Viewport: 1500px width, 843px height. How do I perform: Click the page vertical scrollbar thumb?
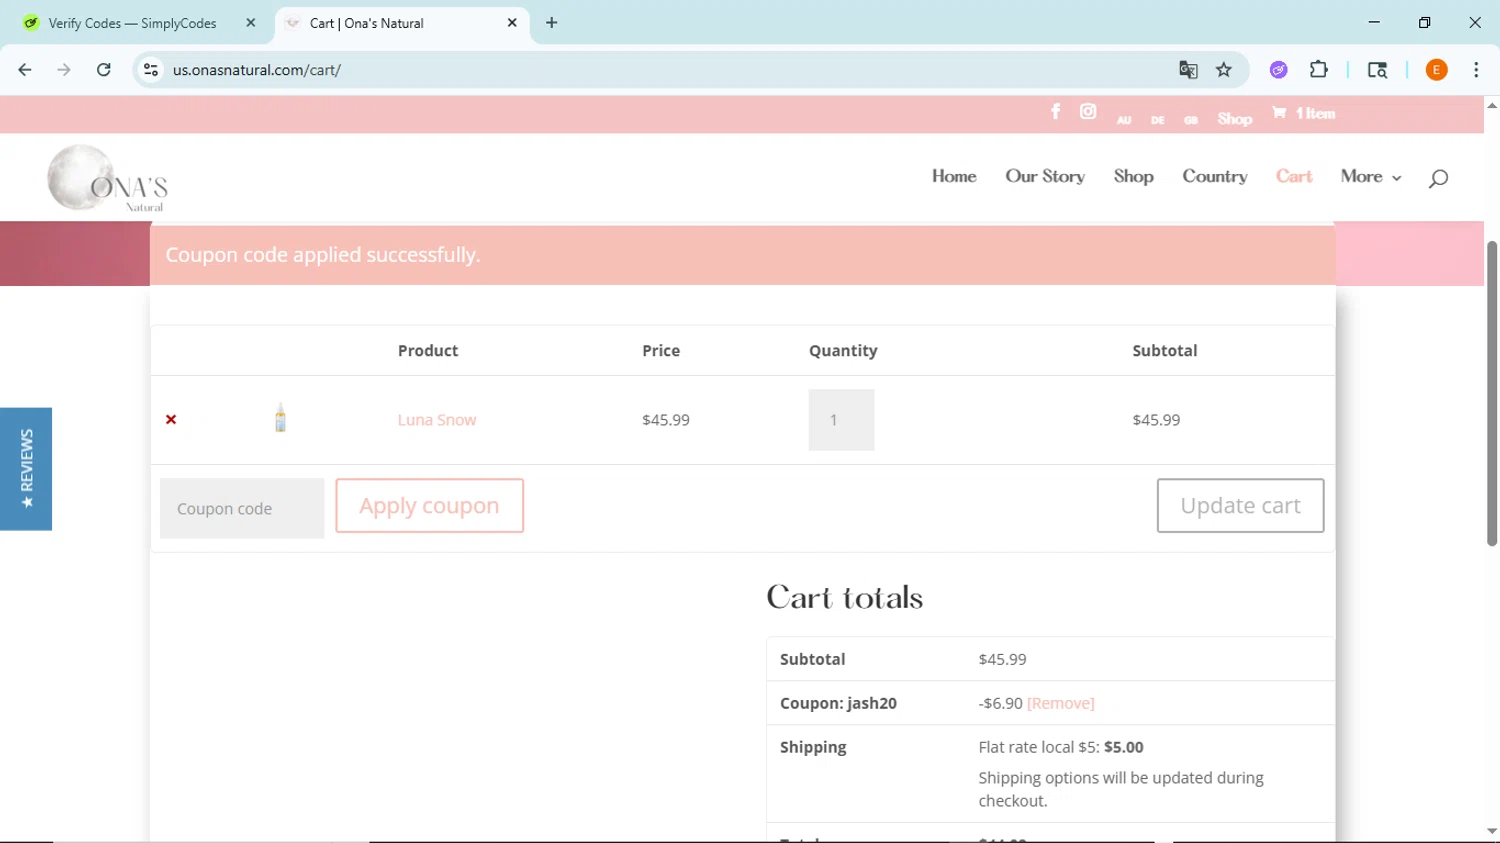click(1492, 393)
